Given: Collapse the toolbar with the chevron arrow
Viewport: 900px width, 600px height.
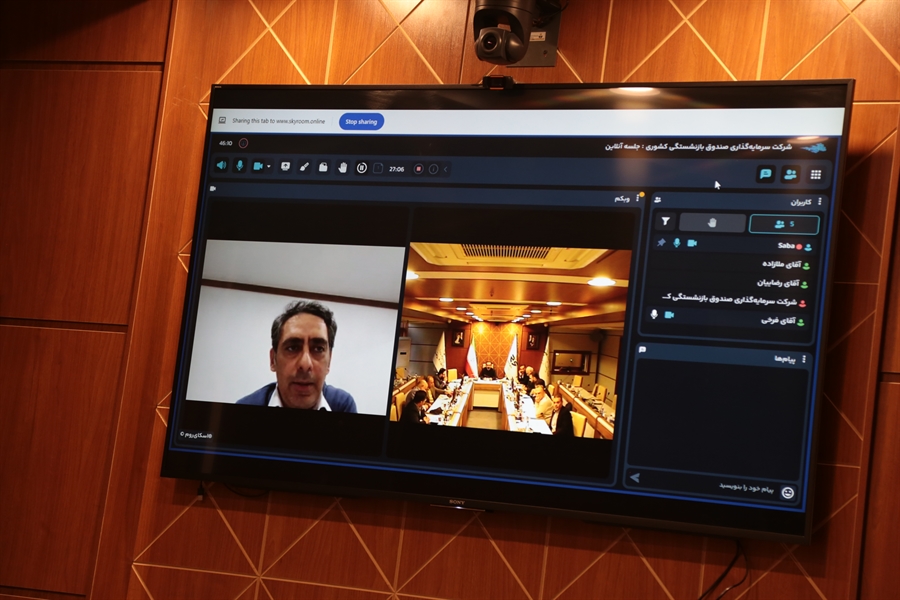Looking at the screenshot, I should (x=444, y=169).
